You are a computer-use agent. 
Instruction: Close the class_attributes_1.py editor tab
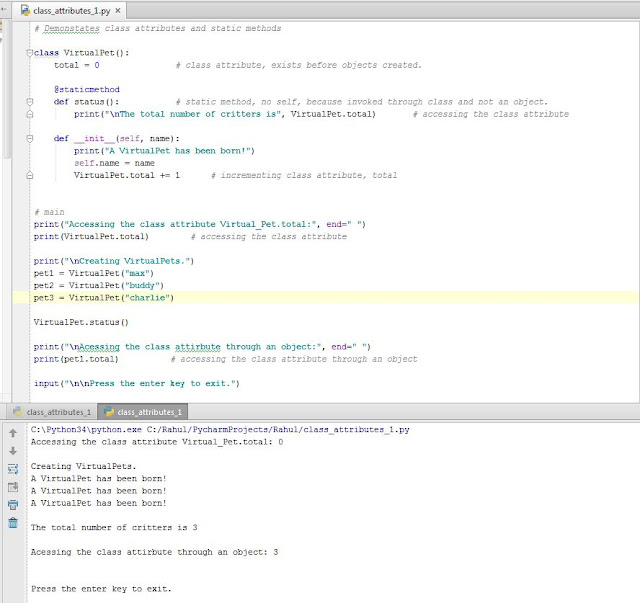point(118,11)
